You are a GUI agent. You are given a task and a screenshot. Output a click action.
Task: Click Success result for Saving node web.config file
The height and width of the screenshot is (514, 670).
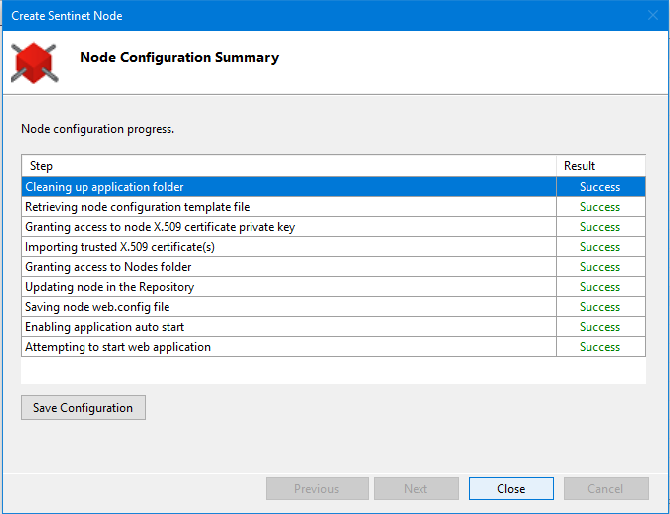(x=600, y=307)
